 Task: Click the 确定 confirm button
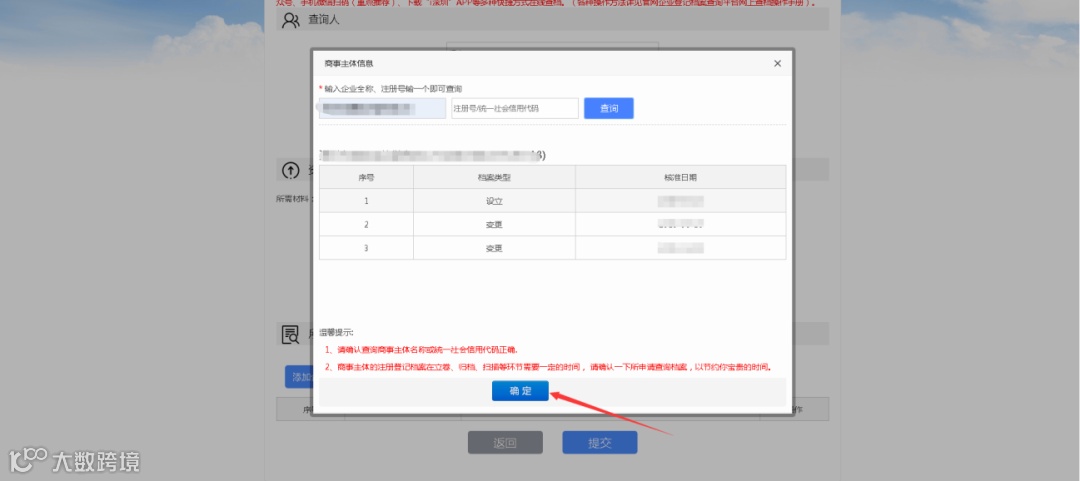click(x=520, y=391)
